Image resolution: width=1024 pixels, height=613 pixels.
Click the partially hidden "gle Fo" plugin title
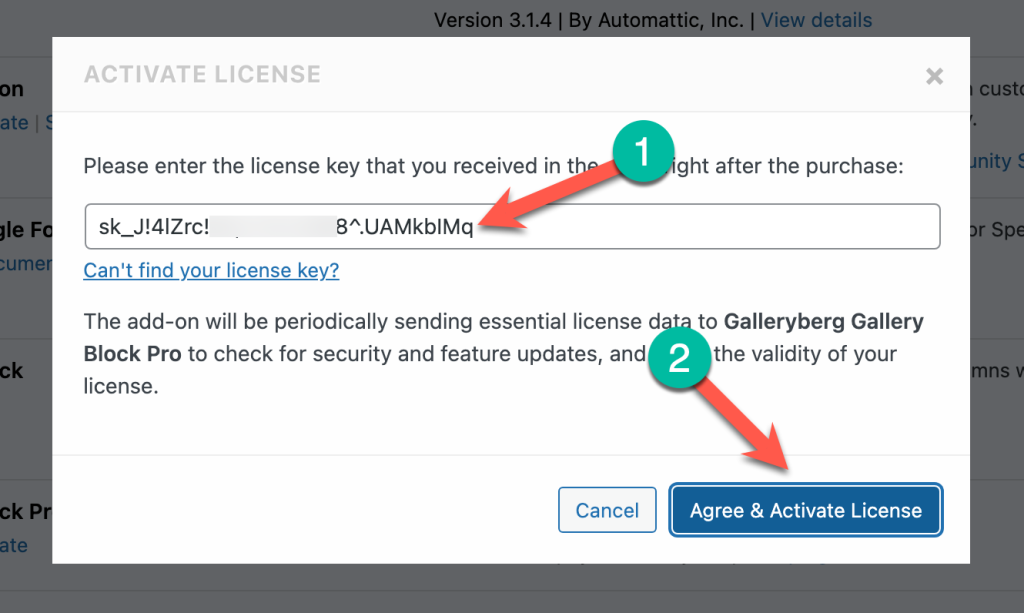(25, 230)
